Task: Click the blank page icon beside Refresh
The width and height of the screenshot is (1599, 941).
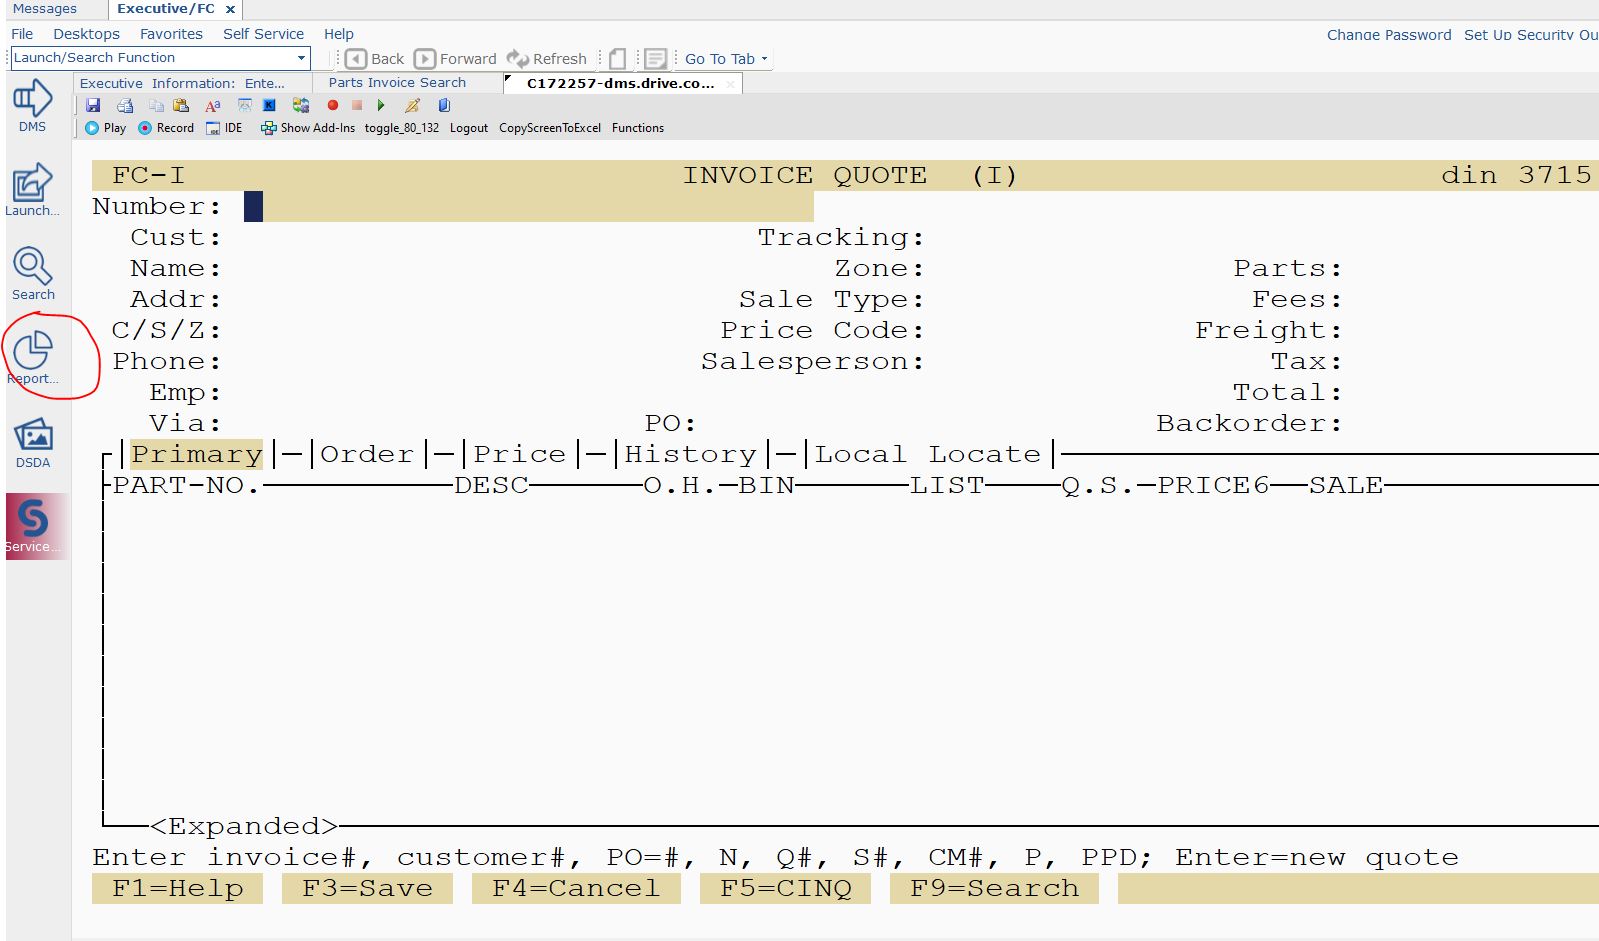Action: click(618, 59)
